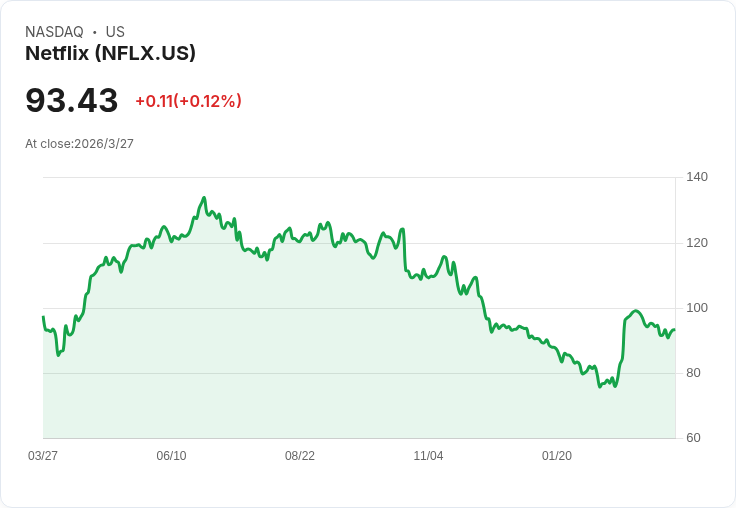Image resolution: width=736 pixels, height=508 pixels.
Task: Click the At close date text
Action: coord(79,144)
